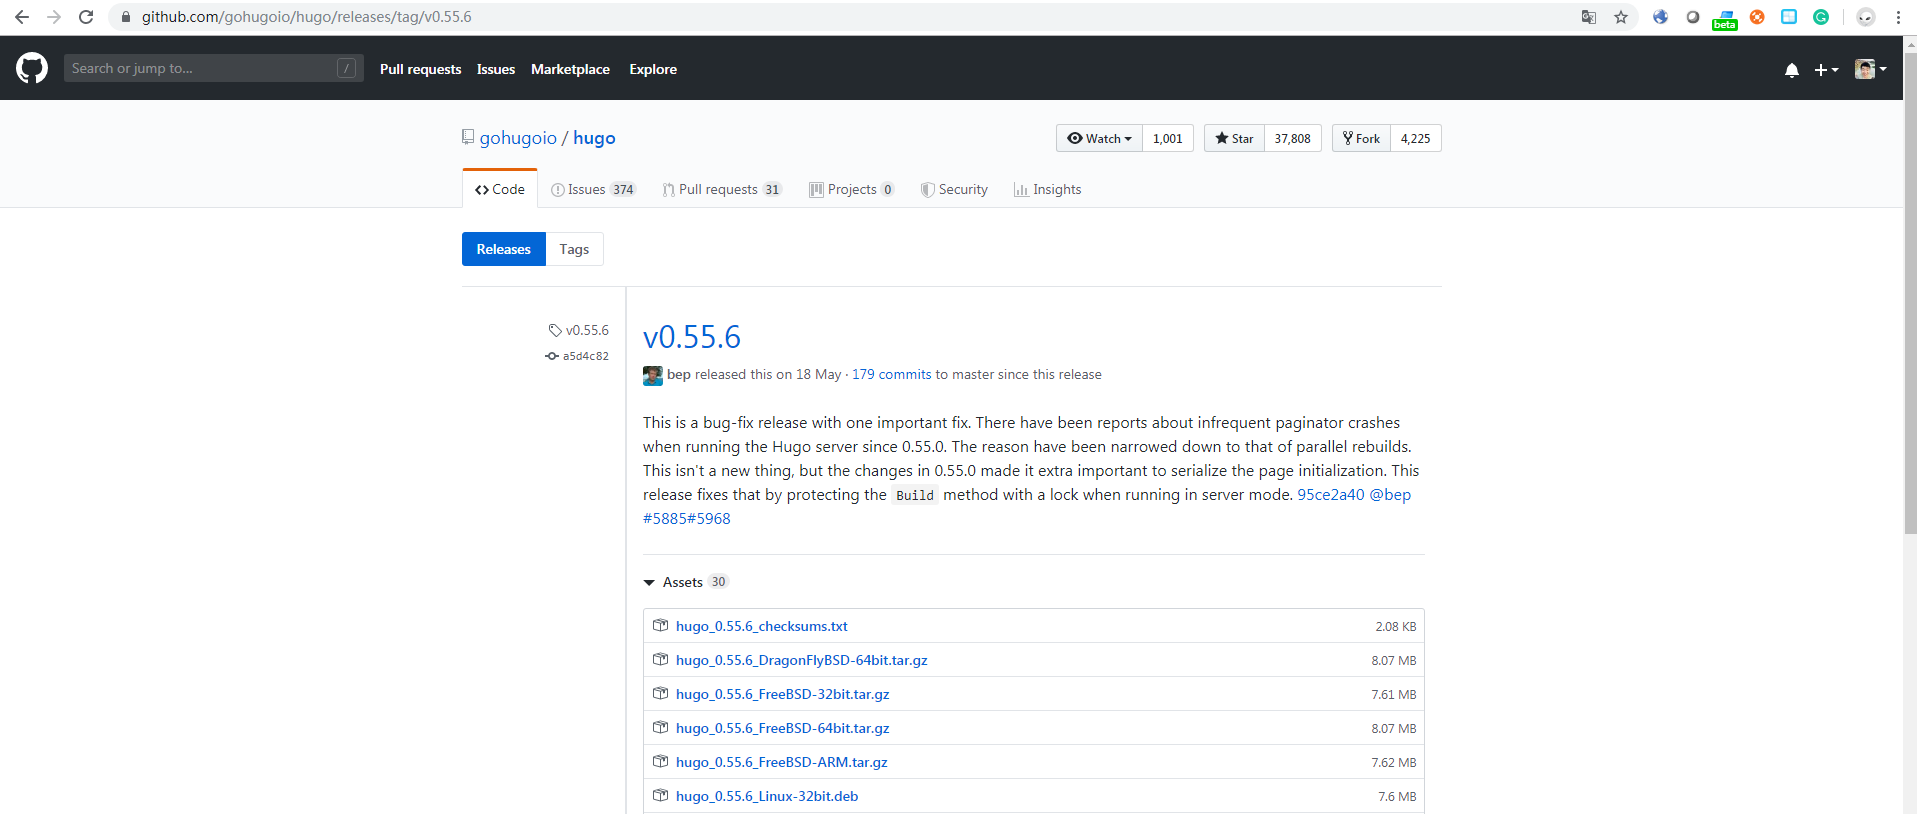Open the hugo repository link
The image size is (1917, 814).
tap(594, 138)
